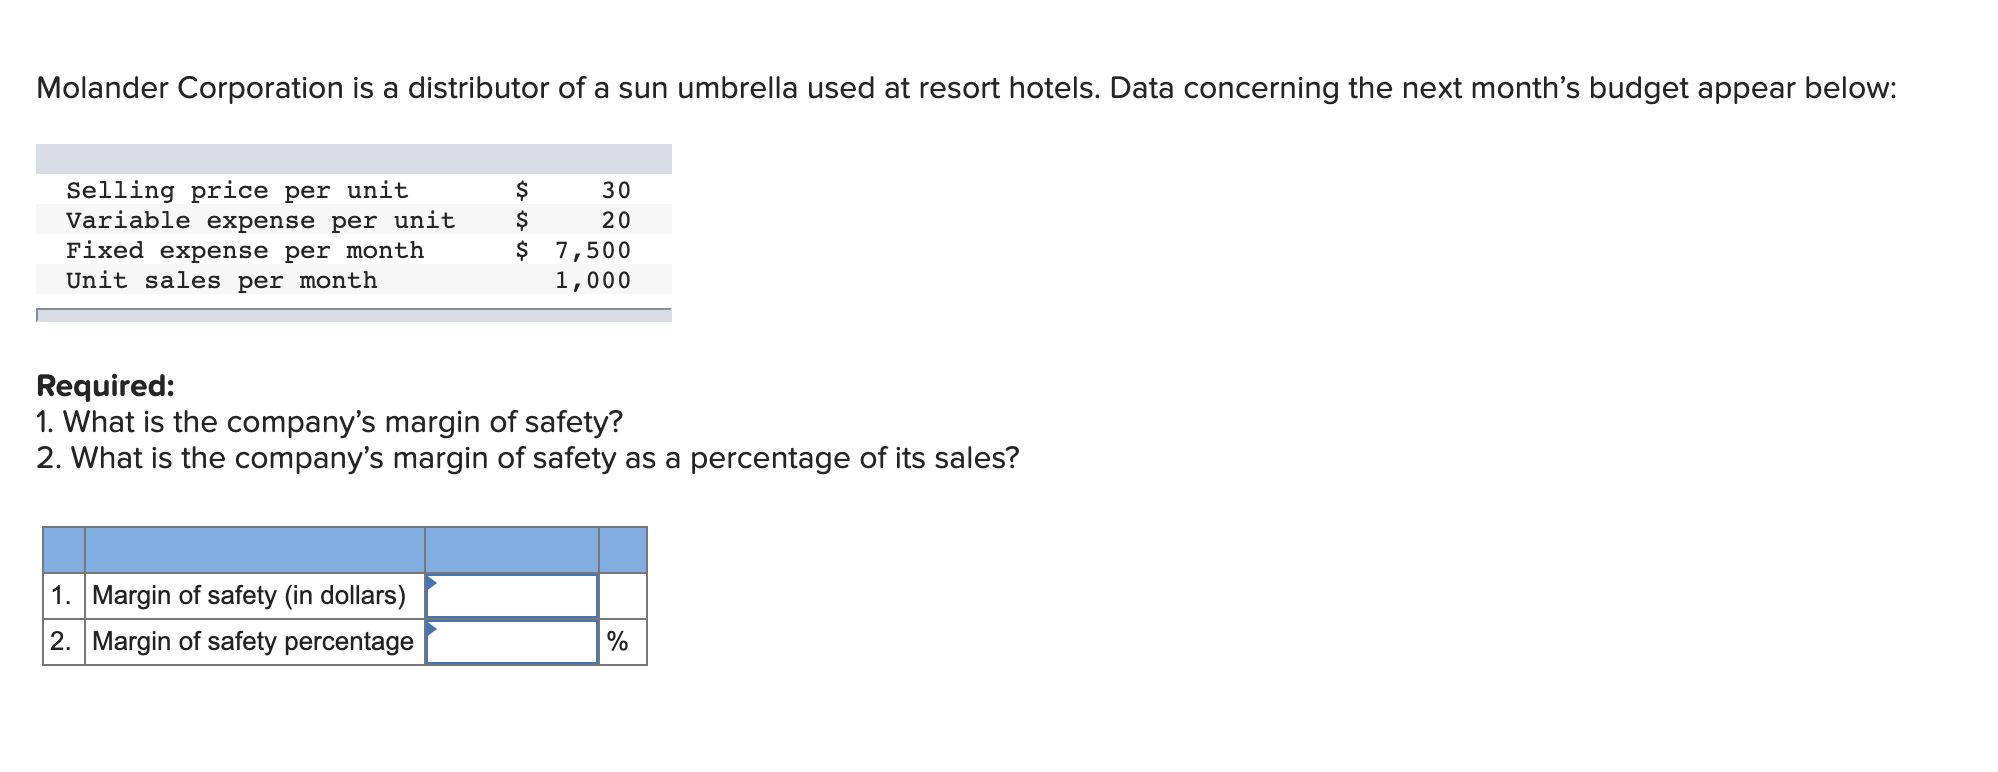Click the gray bar below the data table
The height and width of the screenshot is (772, 1998).
(353, 315)
